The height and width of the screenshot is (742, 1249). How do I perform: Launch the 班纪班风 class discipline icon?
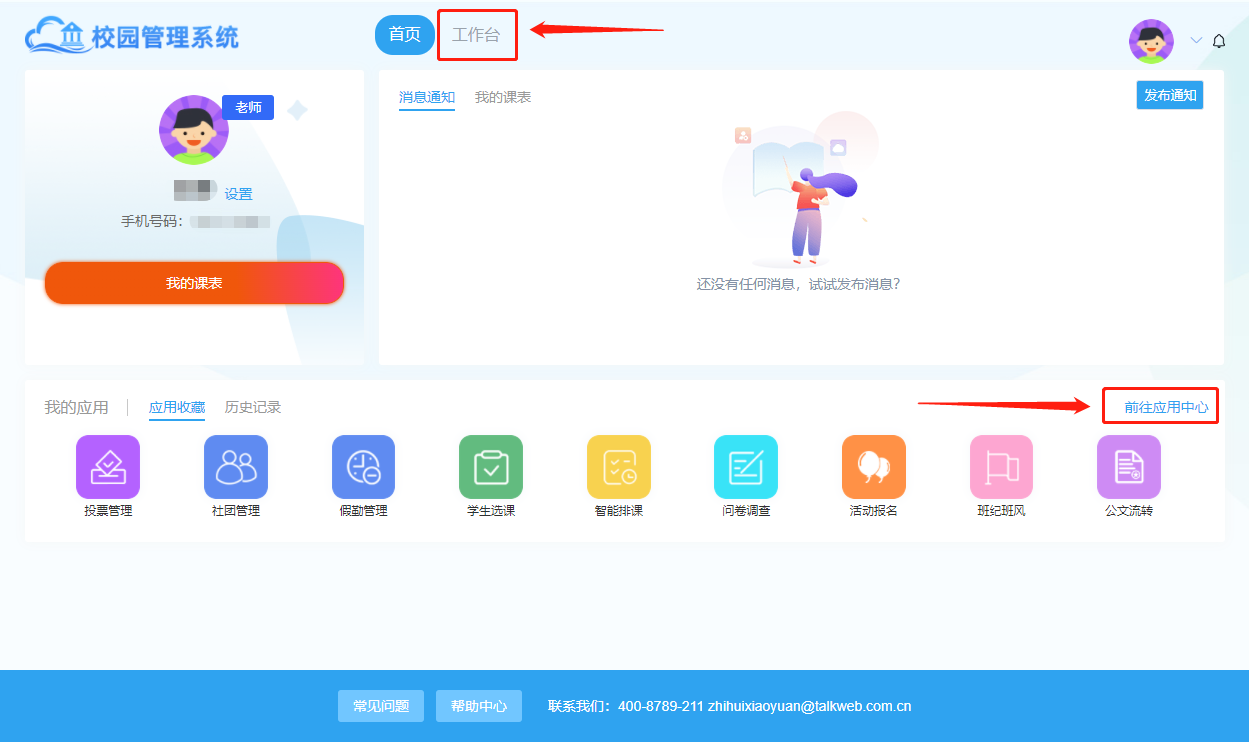point(1001,467)
